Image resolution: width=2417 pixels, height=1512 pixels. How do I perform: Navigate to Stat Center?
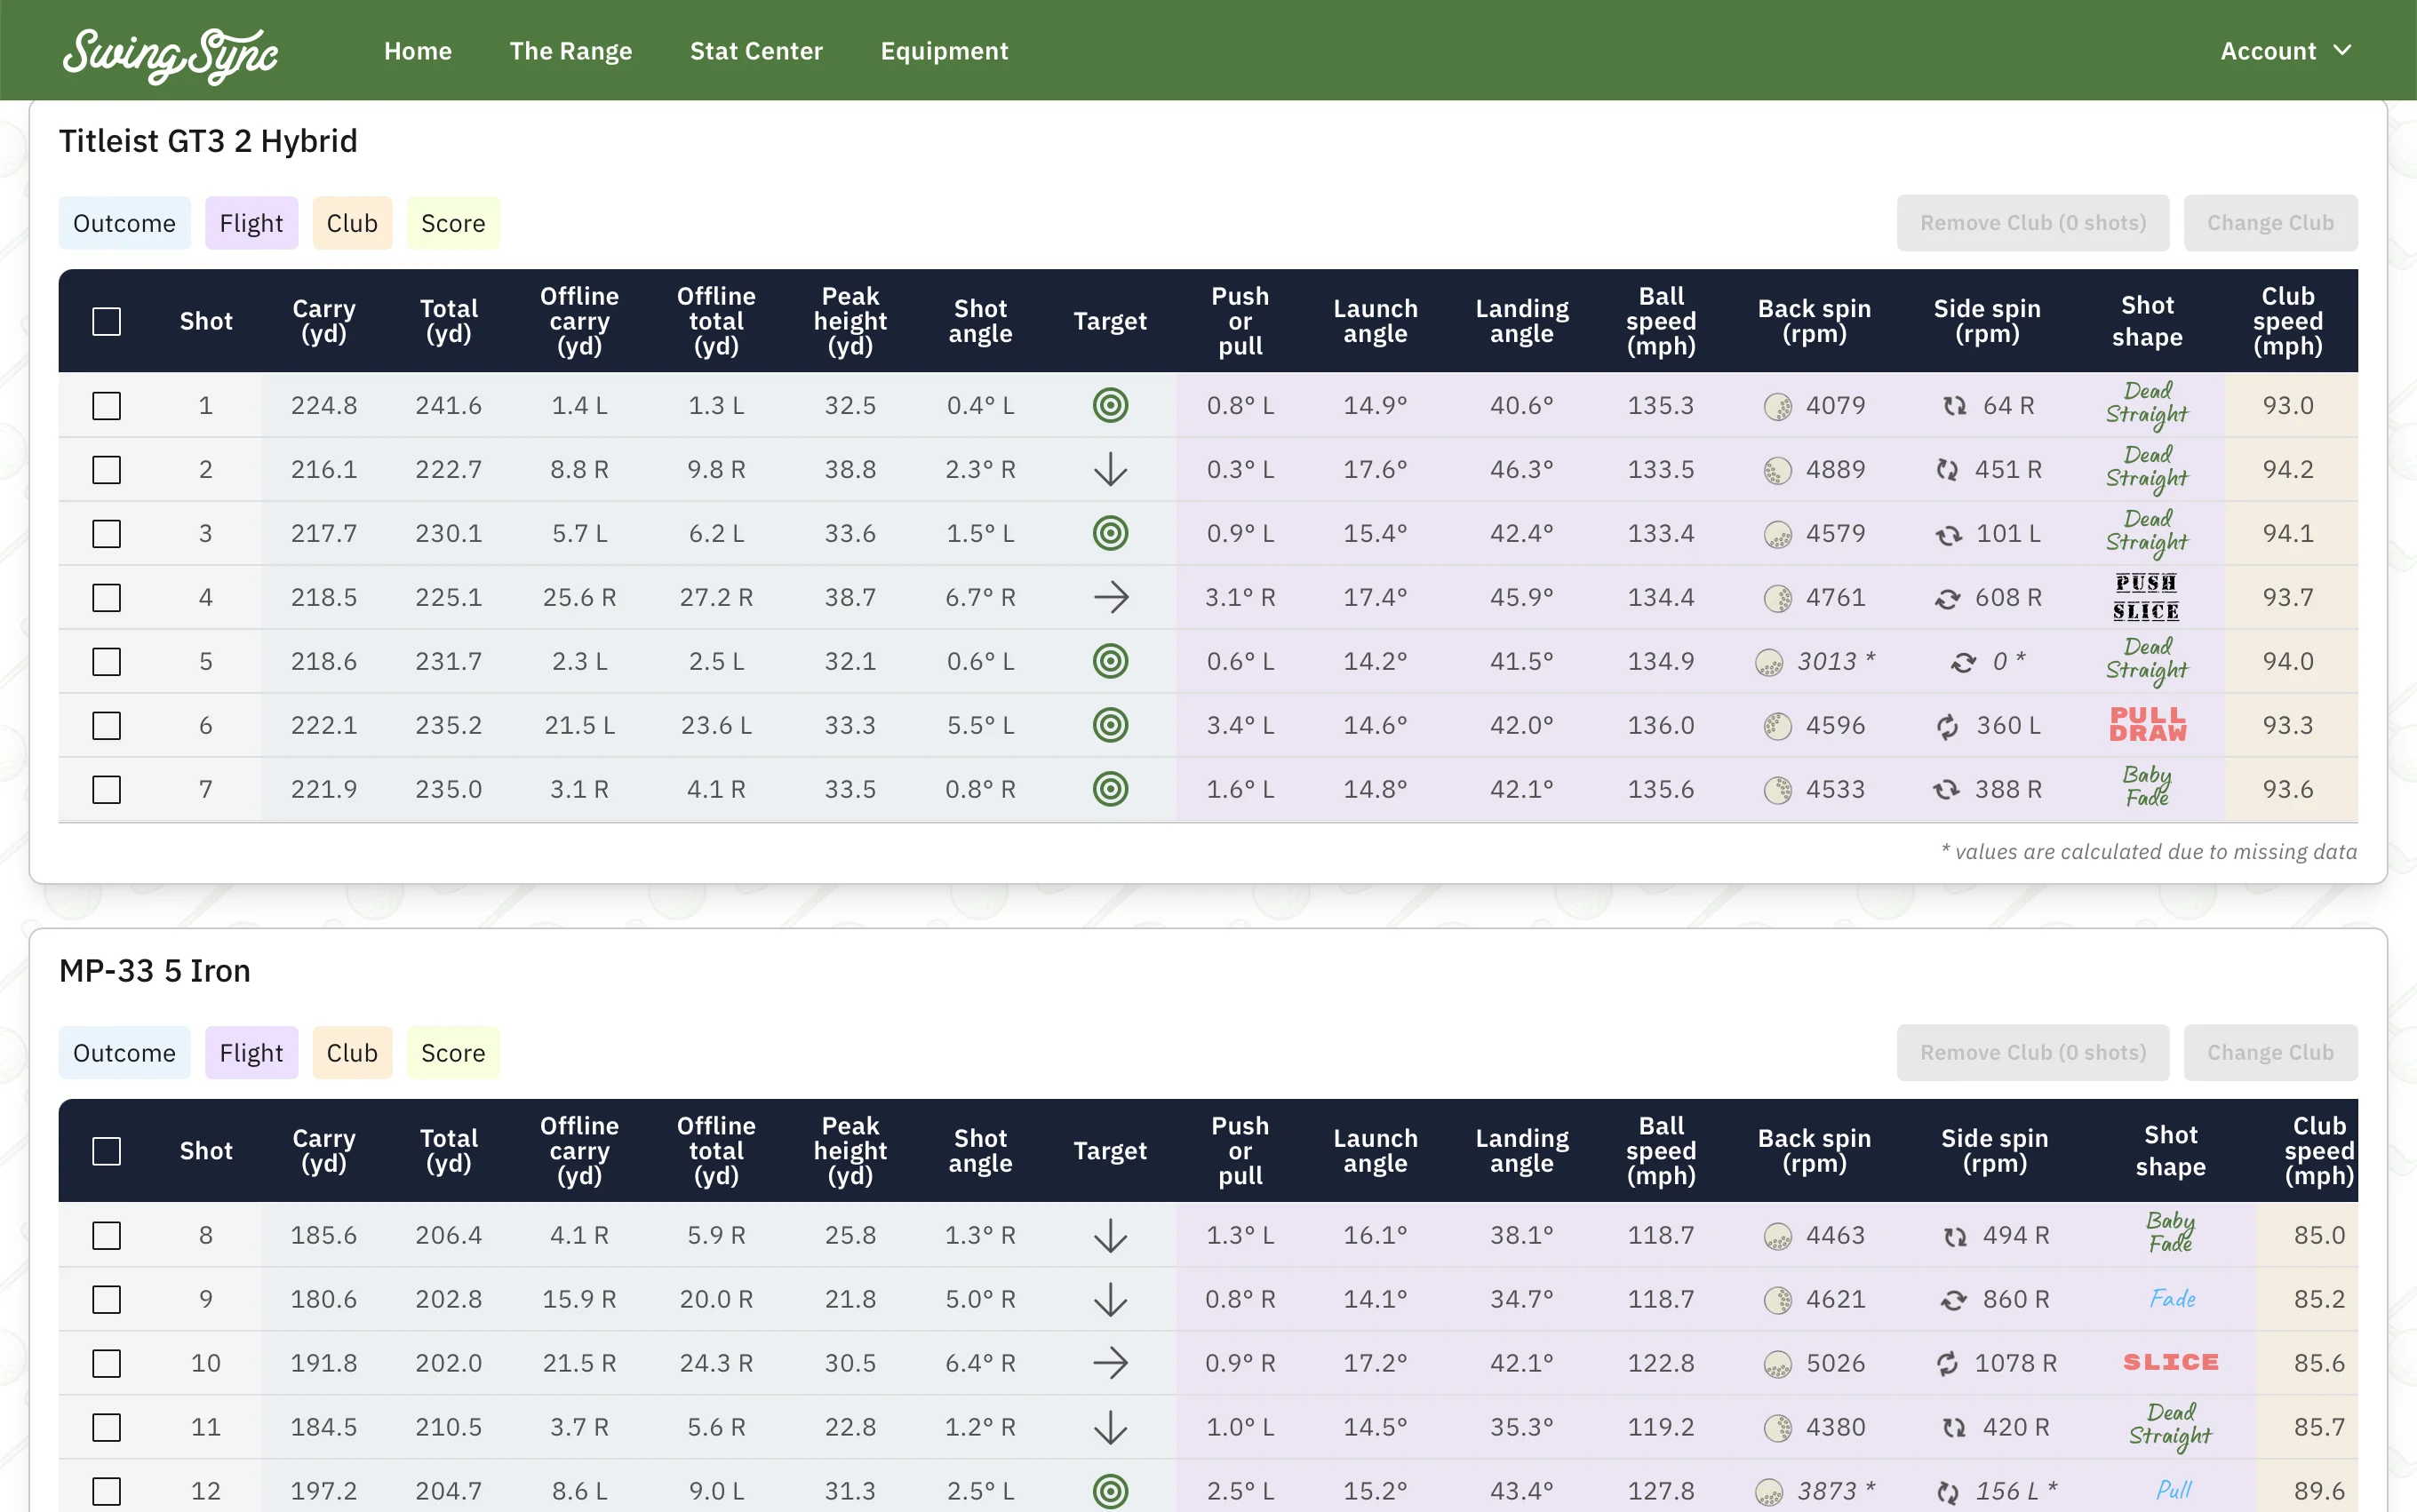pos(756,50)
